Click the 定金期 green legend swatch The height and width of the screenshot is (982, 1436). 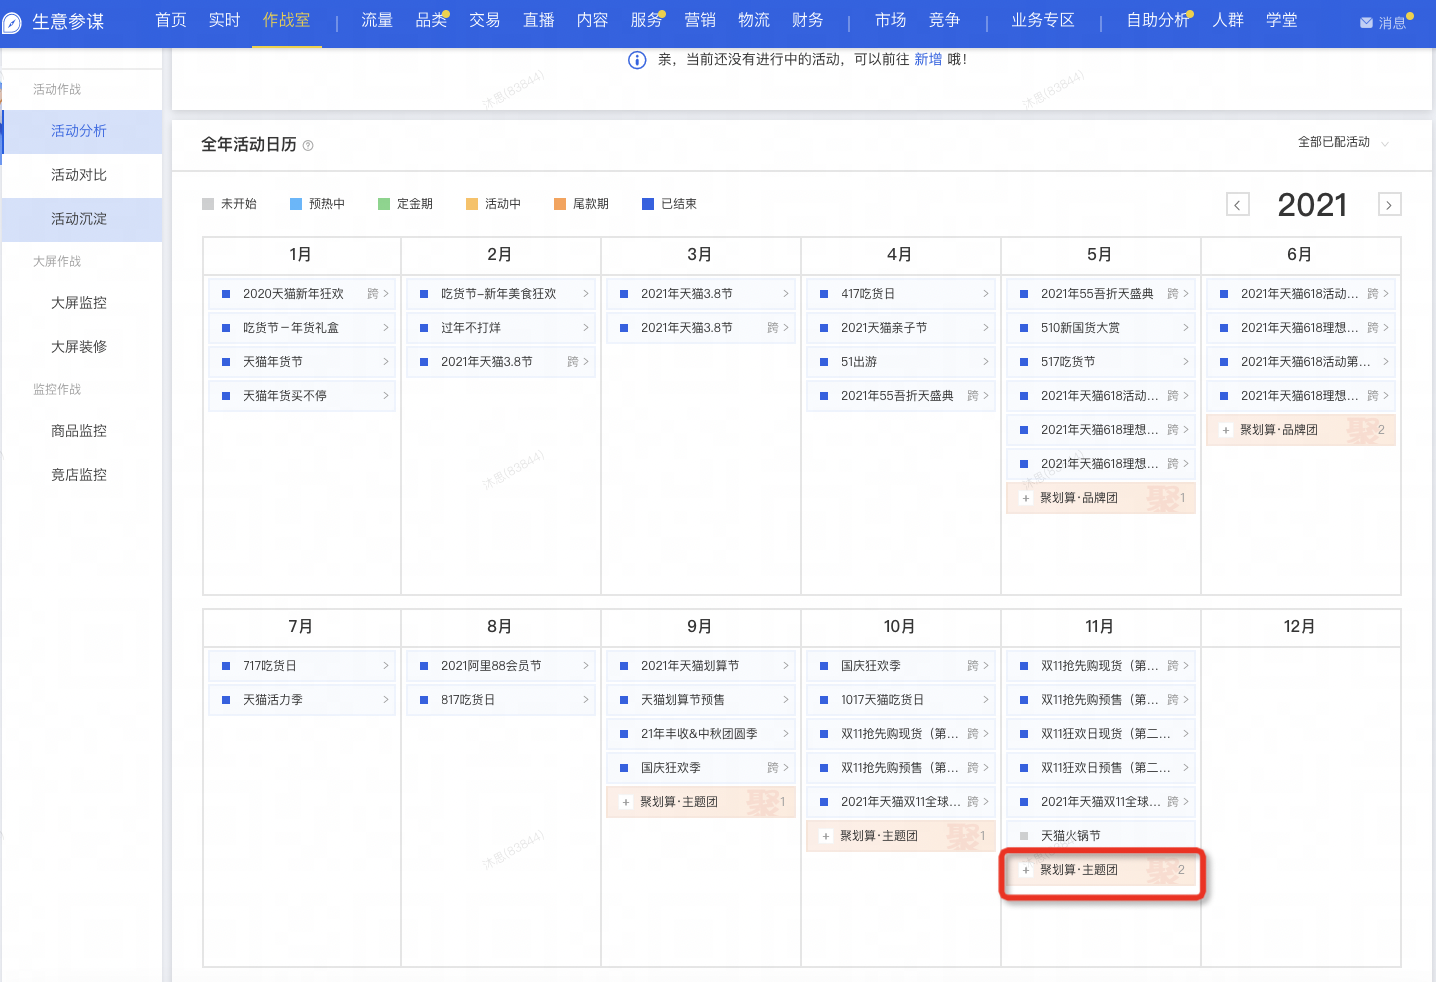click(x=384, y=204)
